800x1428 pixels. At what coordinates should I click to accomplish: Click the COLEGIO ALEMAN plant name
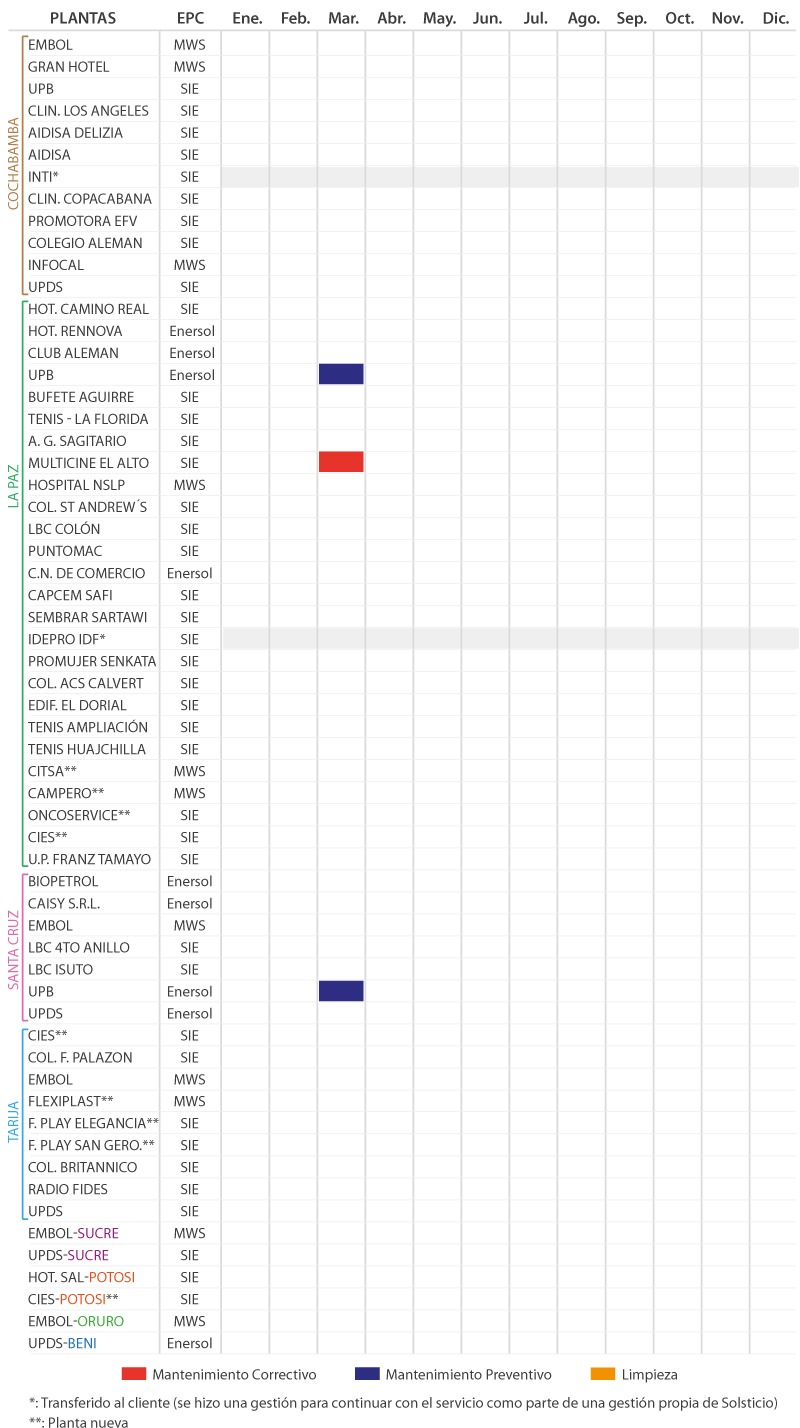pos(85,243)
